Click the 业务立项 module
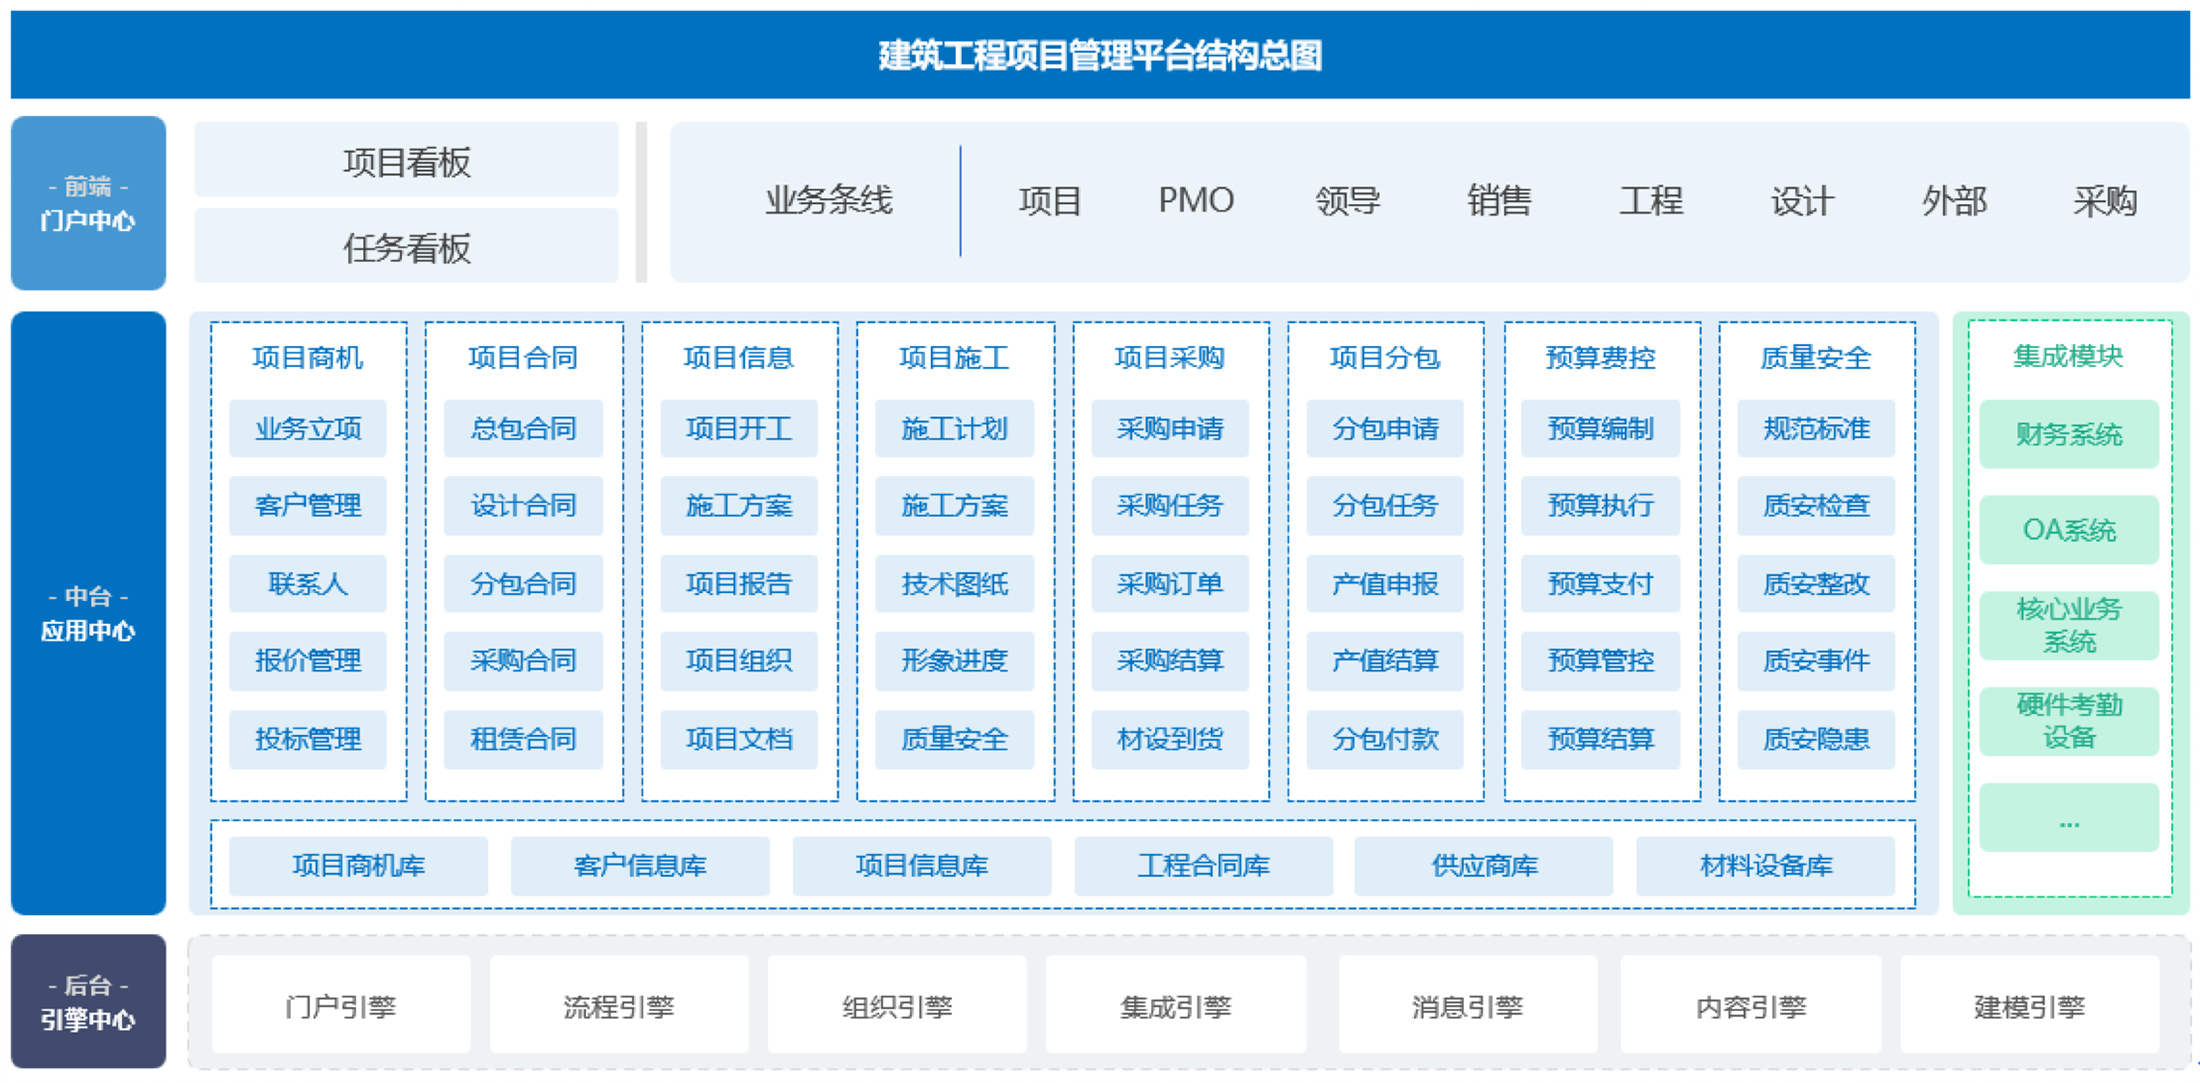Image resolution: width=2200 pixels, height=1083 pixels. point(308,429)
